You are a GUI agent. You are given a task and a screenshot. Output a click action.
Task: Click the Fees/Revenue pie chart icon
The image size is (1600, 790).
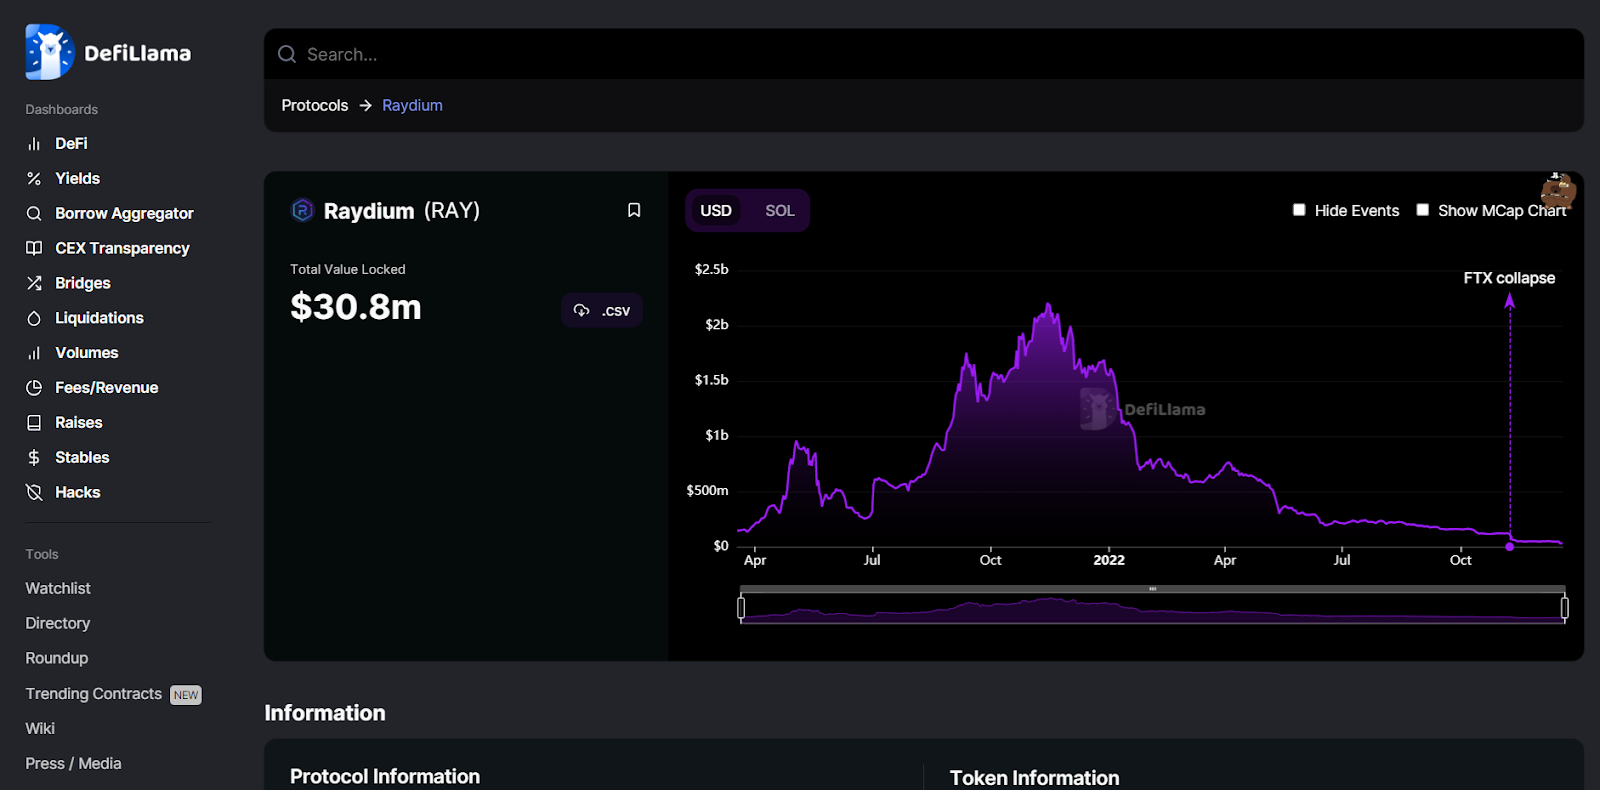34,388
